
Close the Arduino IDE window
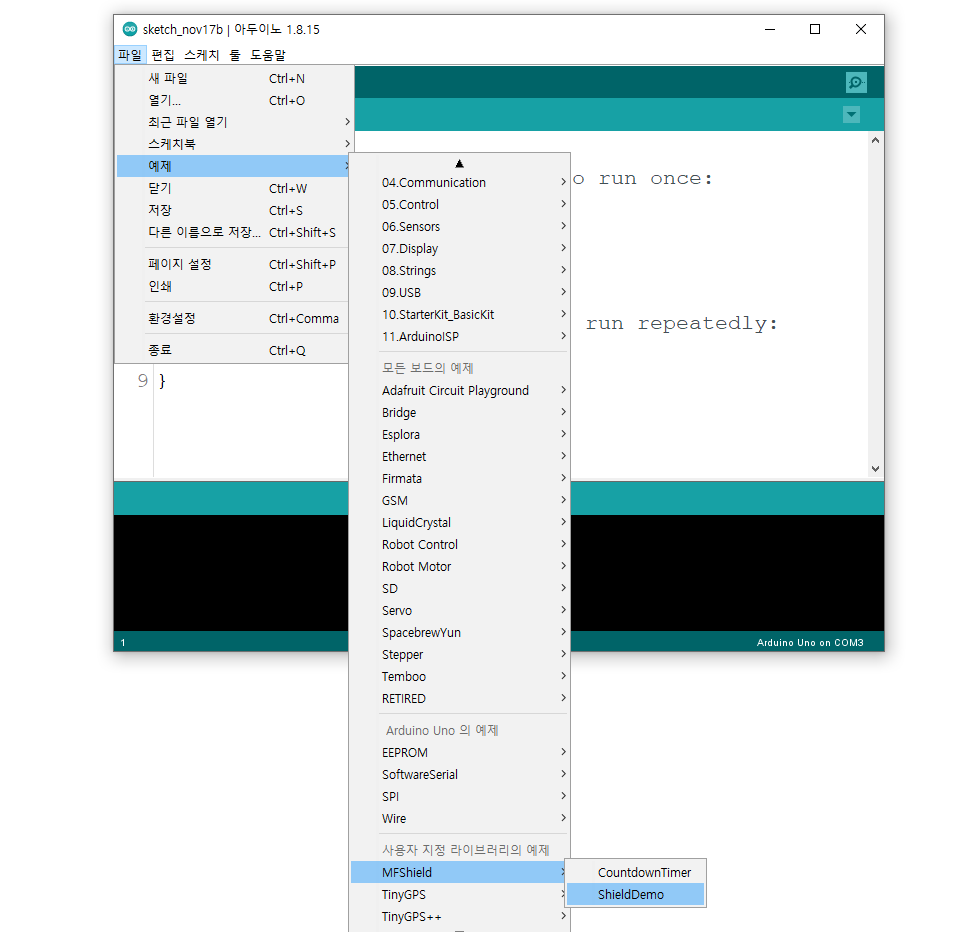coord(861,29)
